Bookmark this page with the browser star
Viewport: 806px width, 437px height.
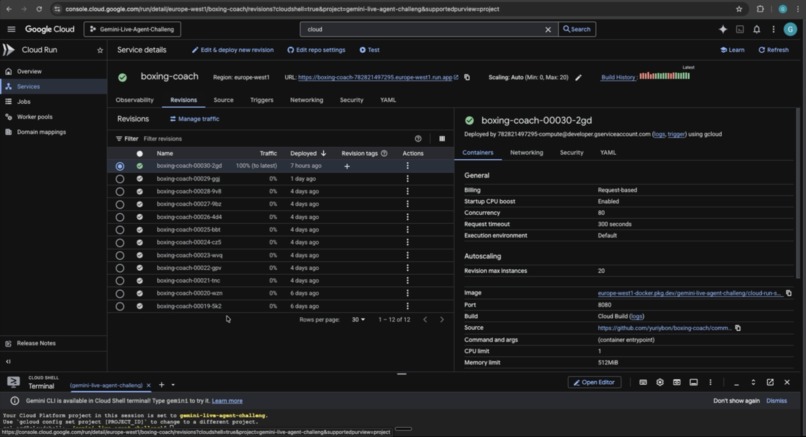click(x=739, y=9)
